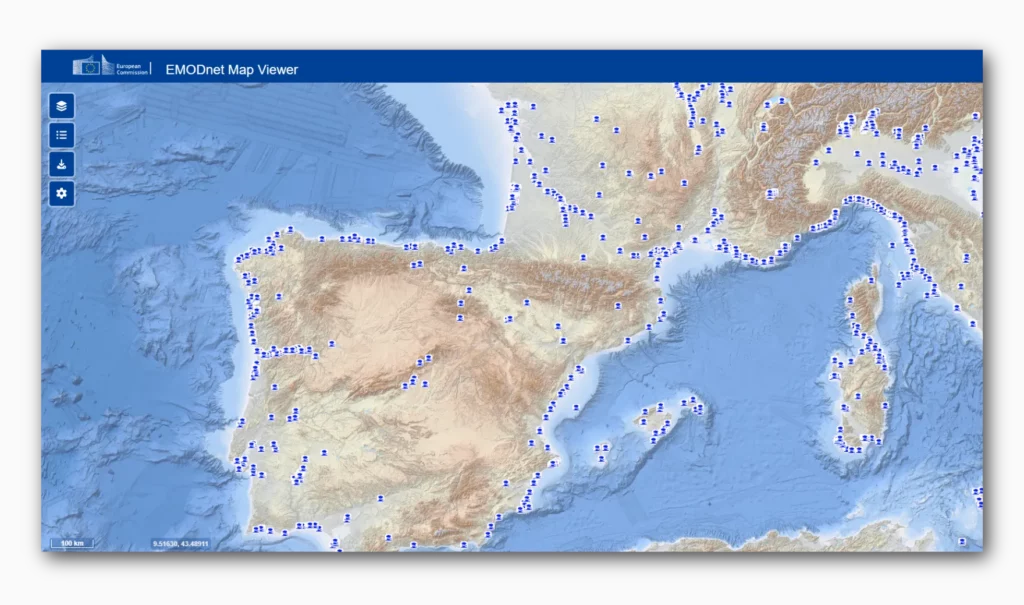This screenshot has width=1024, height=605.
Task: Click the 100 km scale bar
Action: tap(72, 543)
